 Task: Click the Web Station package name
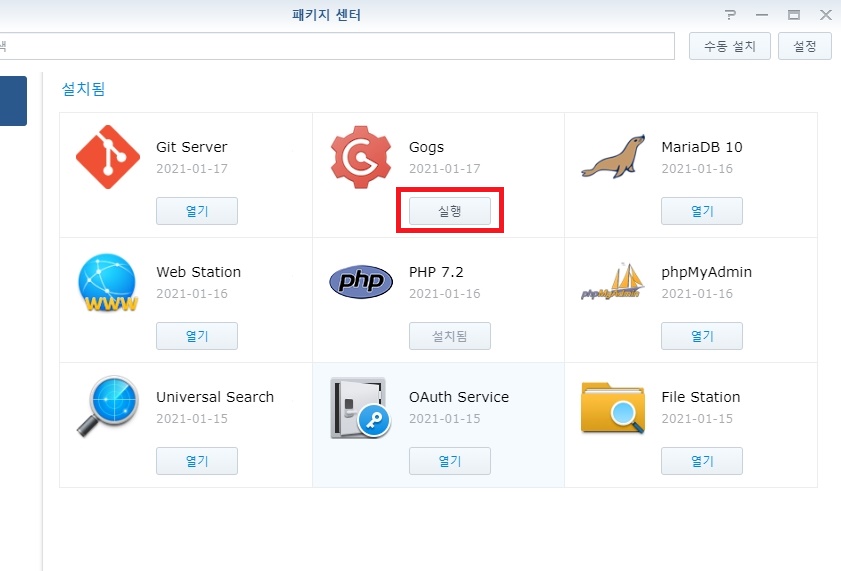(198, 272)
